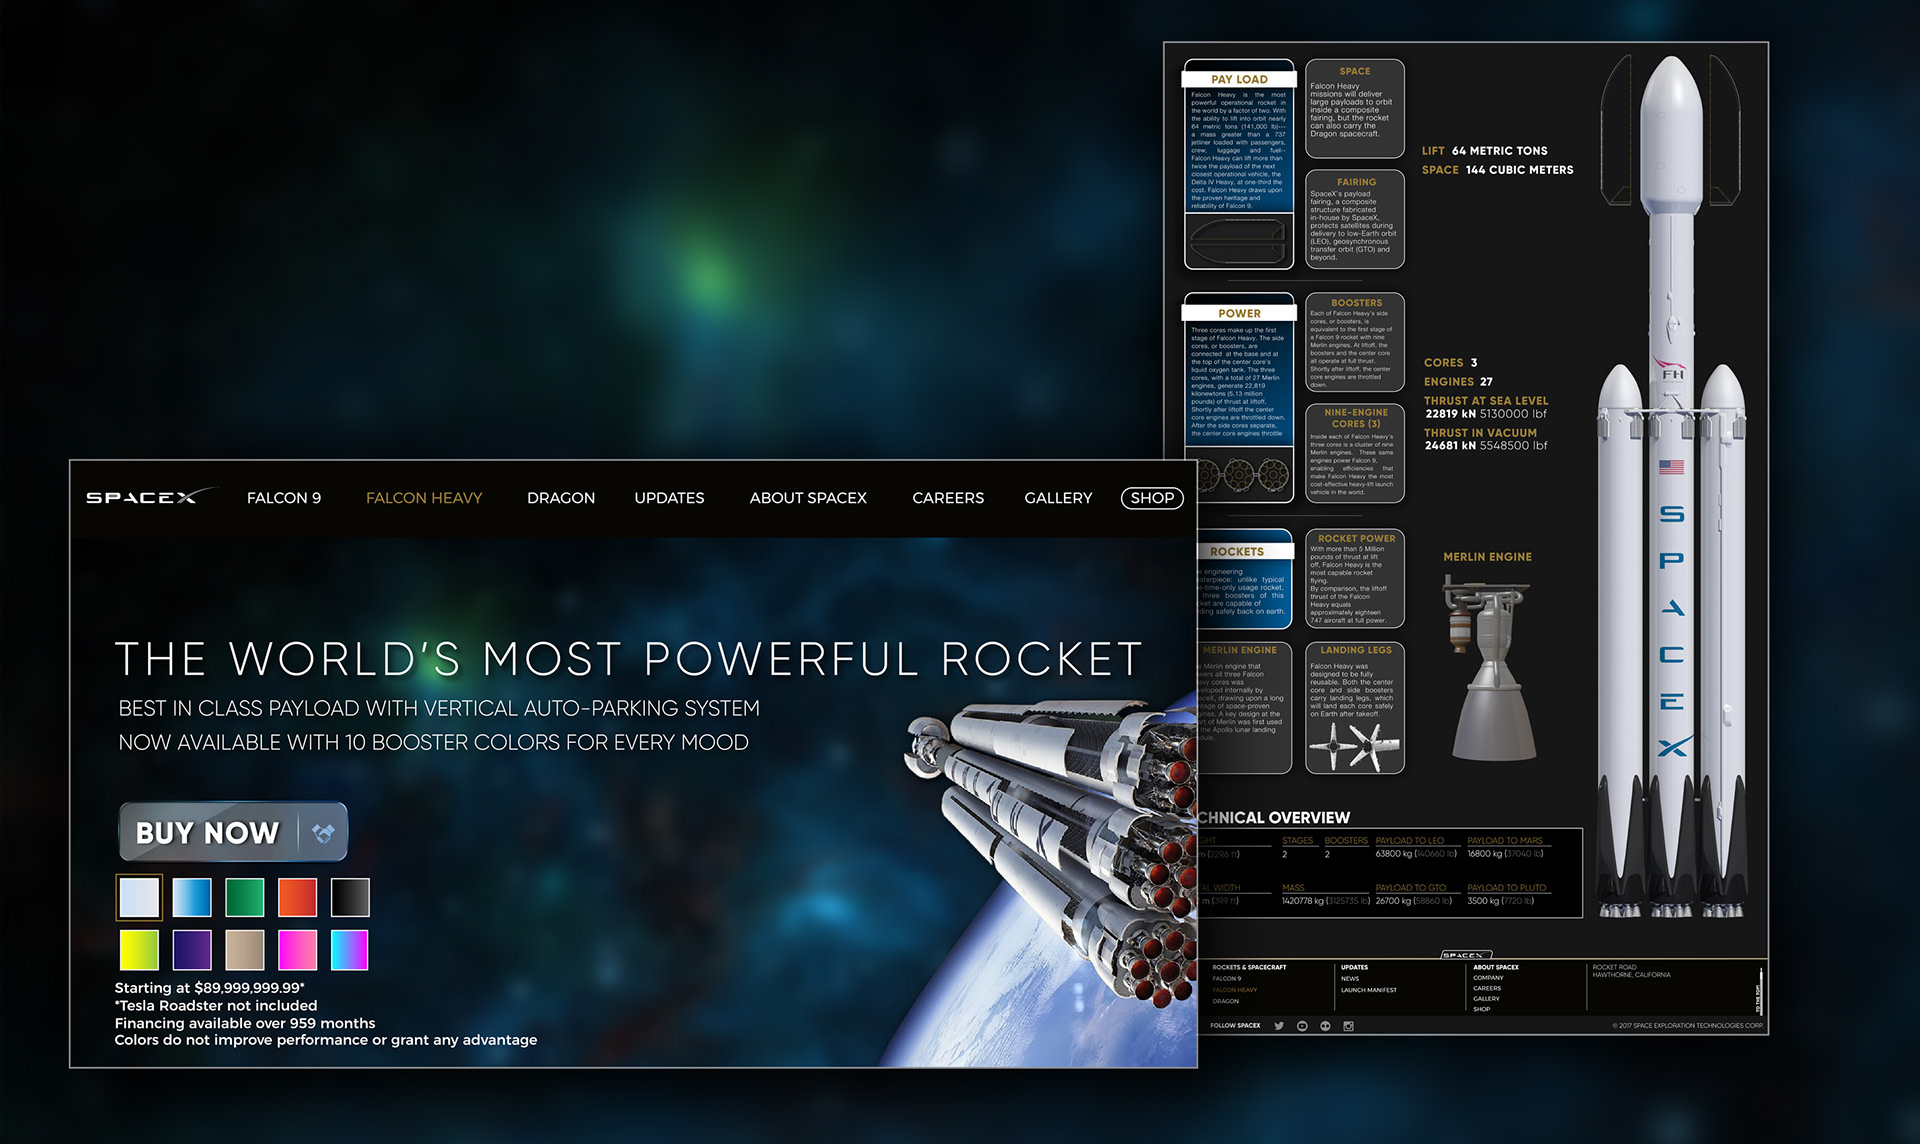Click the 'ENGINES 27' spec text
1920x1144 pixels.
click(1458, 382)
